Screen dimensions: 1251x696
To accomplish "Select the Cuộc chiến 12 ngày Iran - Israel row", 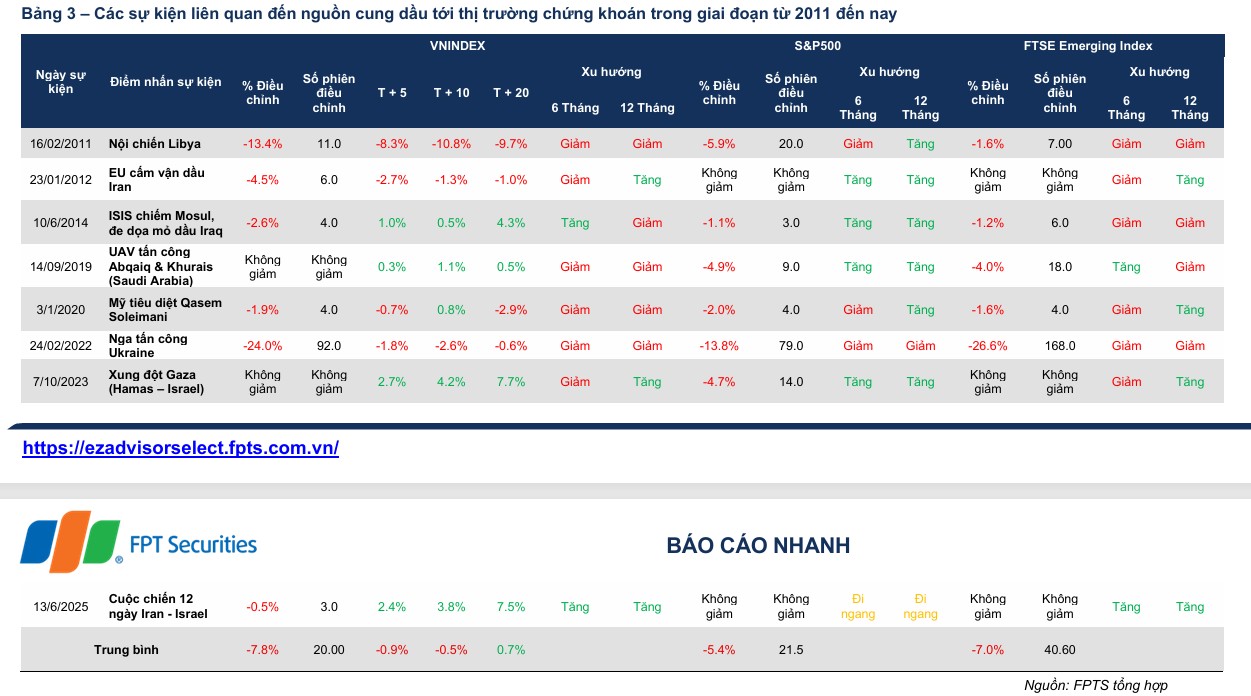I will click(158, 607).
